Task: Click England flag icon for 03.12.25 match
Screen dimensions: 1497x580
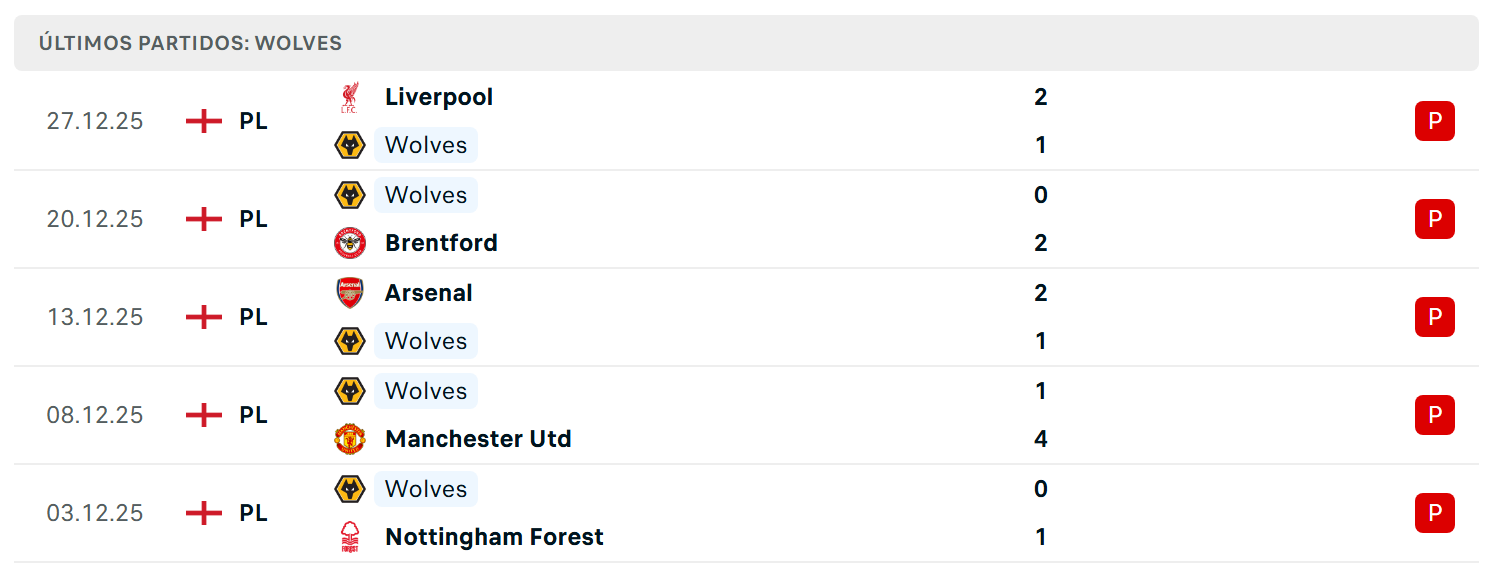Action: [204, 513]
